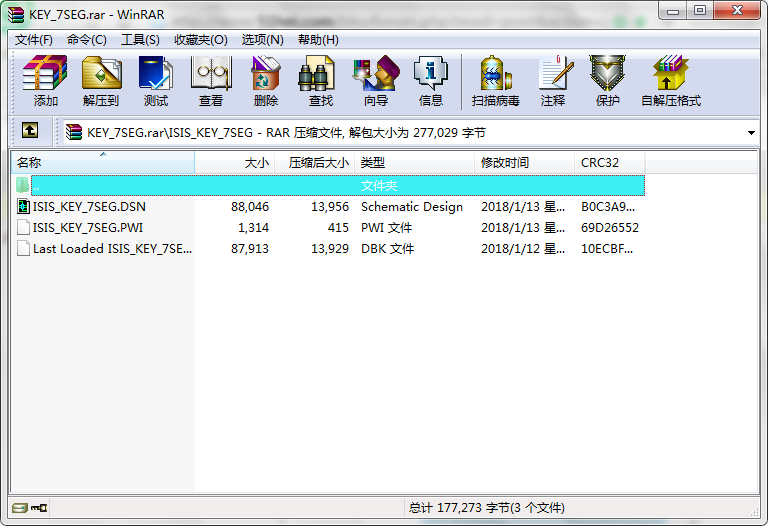Open the 文件(F) menu

pos(34,40)
